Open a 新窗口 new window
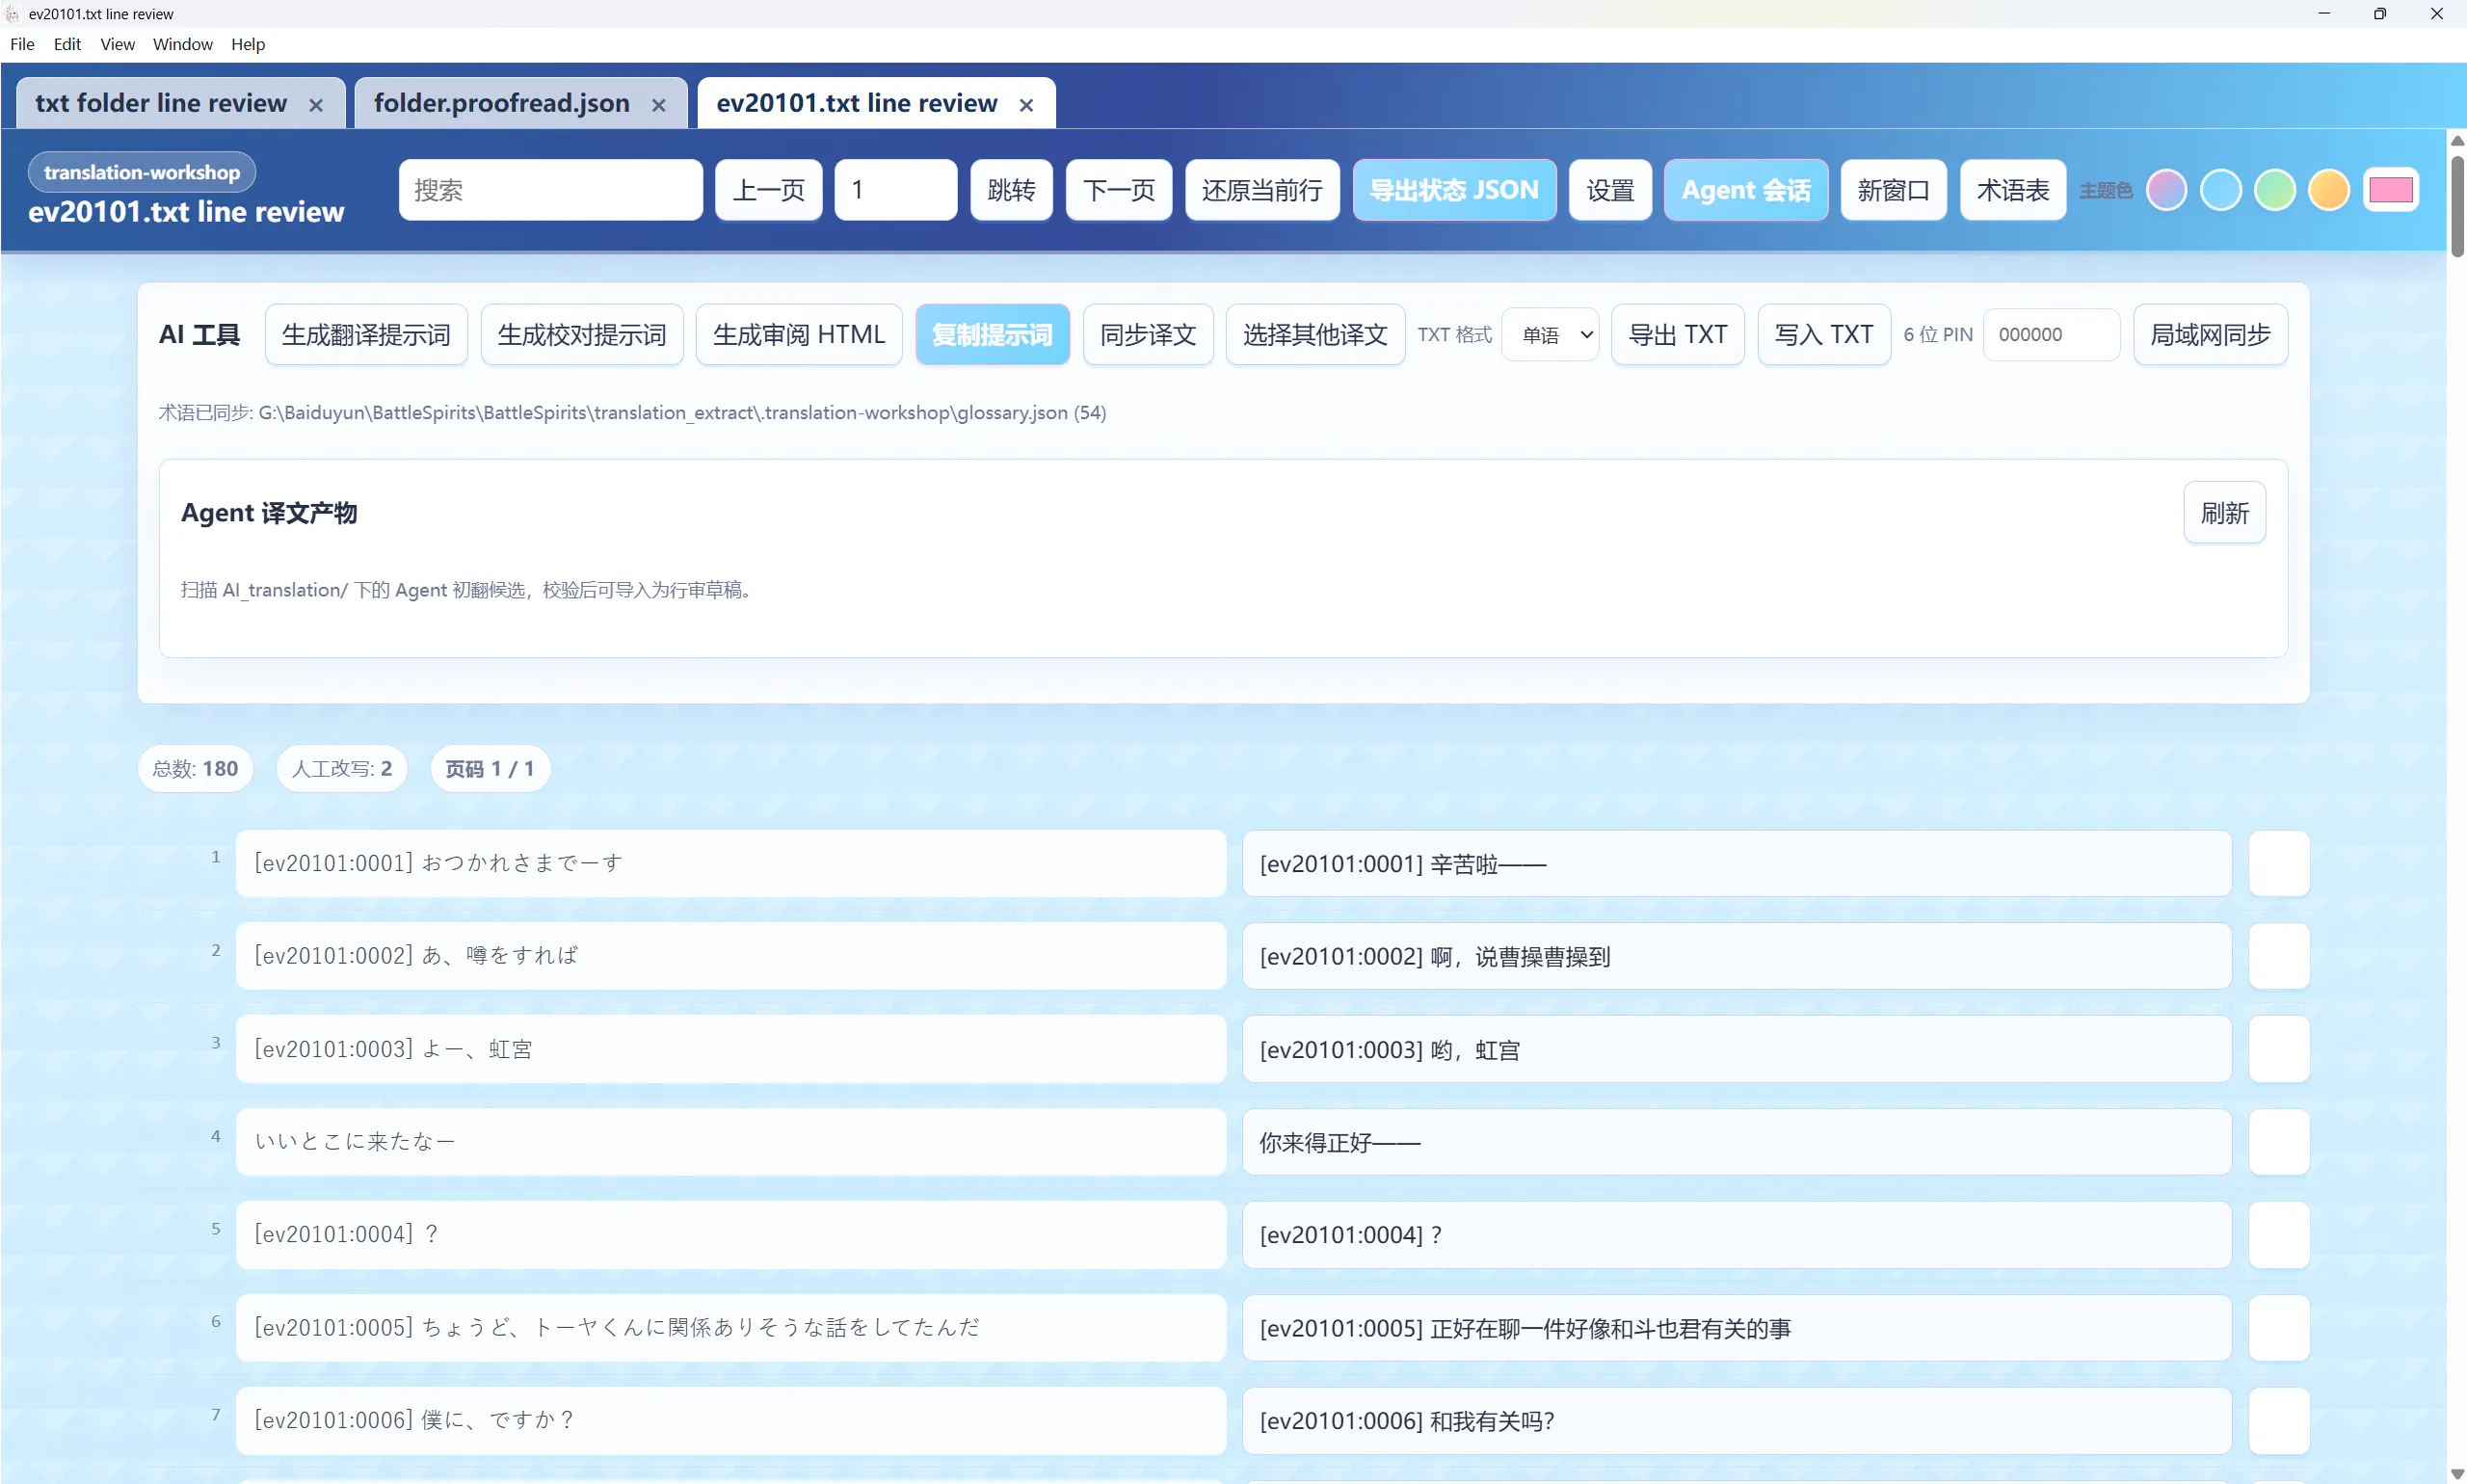 point(1893,190)
